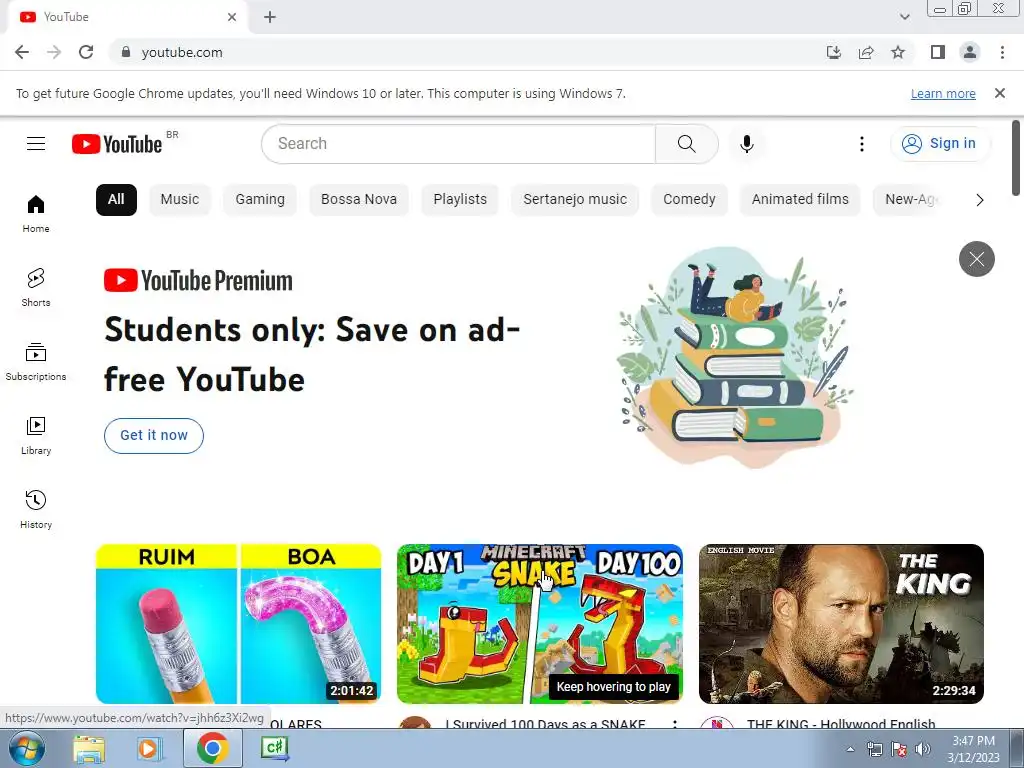Click the network icon in system tray
Image resolution: width=1024 pixels, height=768 pixels.
(874, 749)
